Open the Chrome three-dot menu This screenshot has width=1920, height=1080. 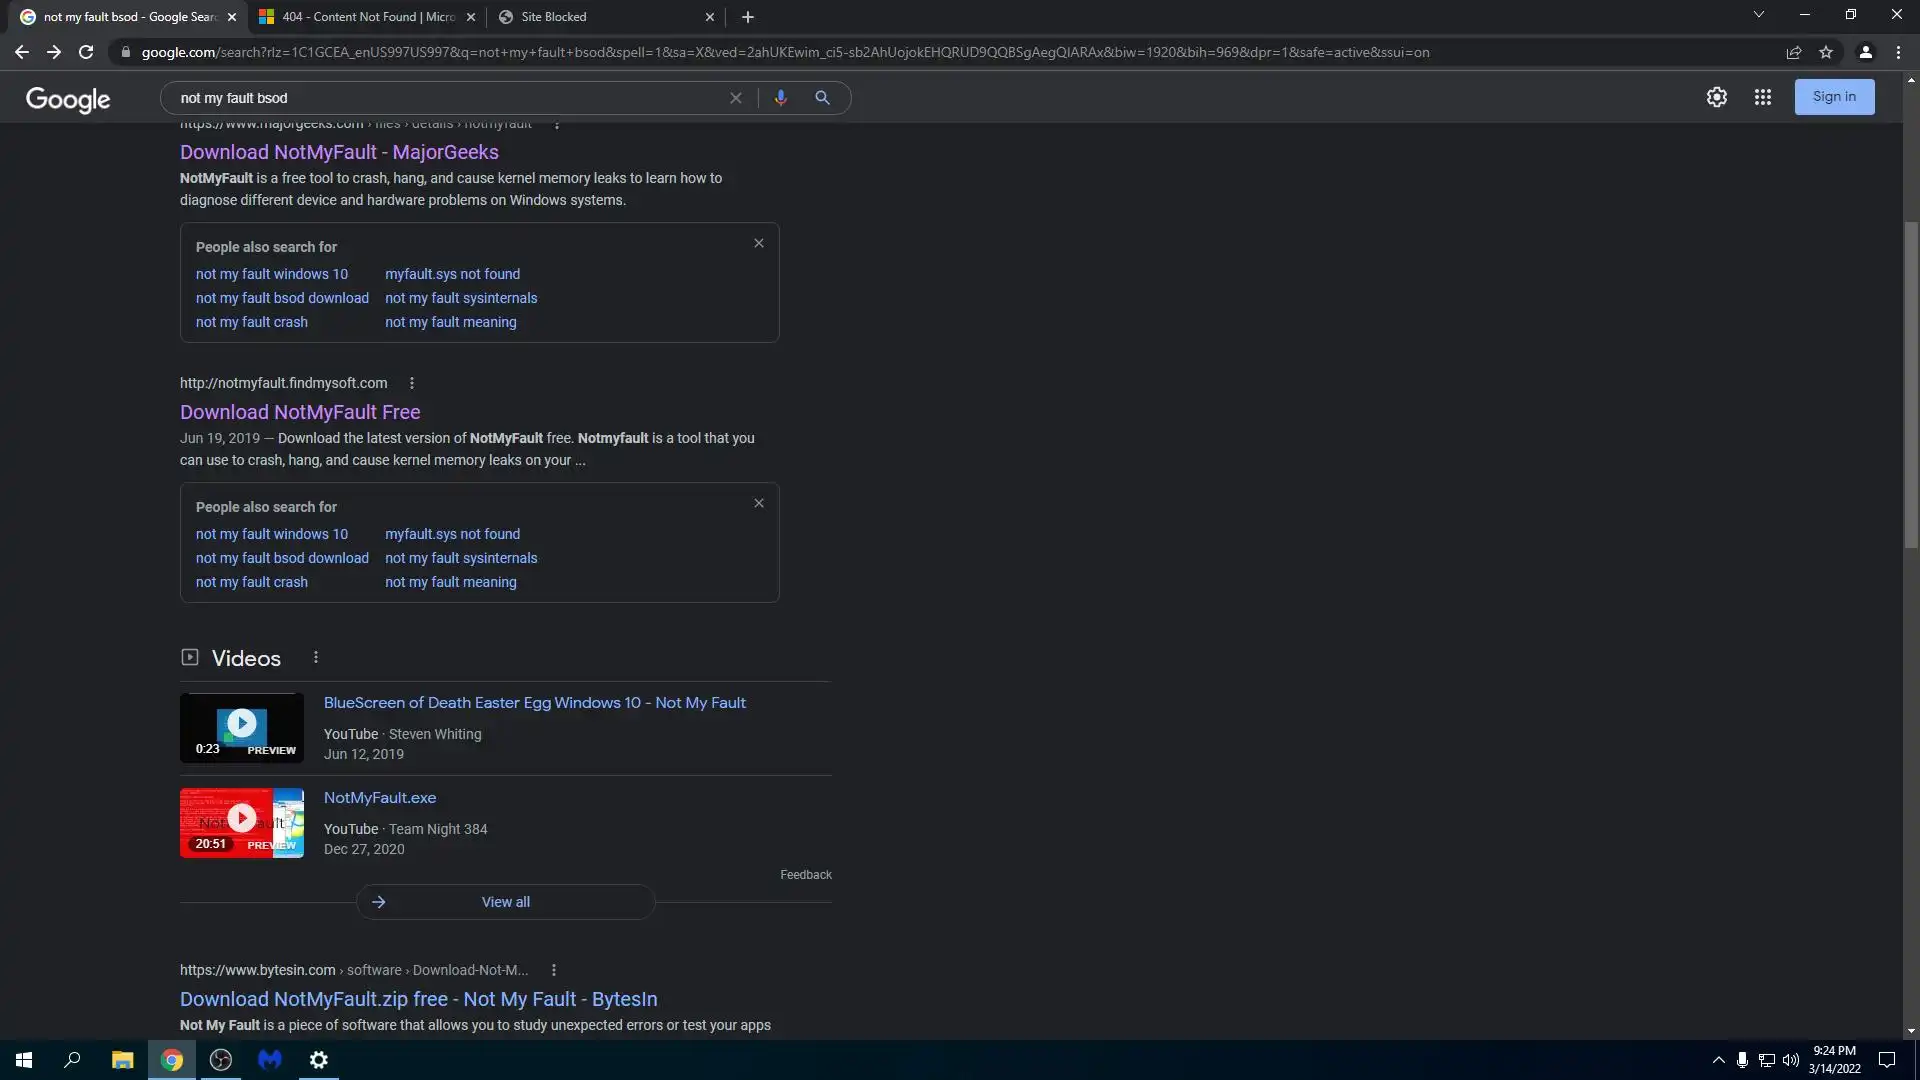click(x=1898, y=52)
